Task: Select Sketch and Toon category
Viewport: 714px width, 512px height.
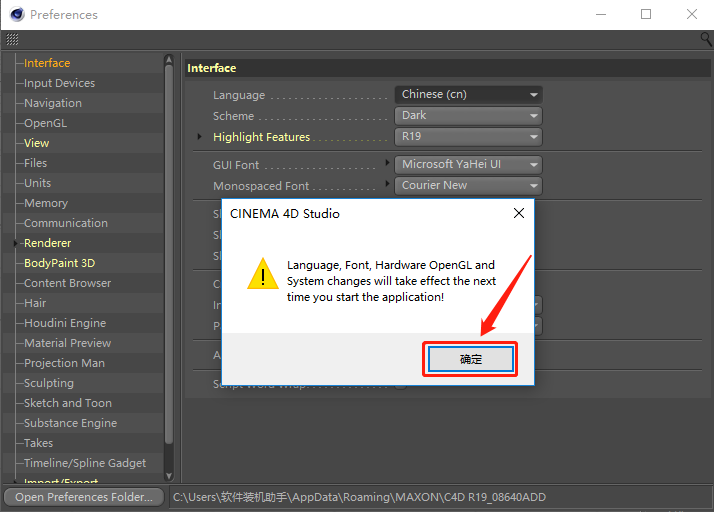Action: 67,403
